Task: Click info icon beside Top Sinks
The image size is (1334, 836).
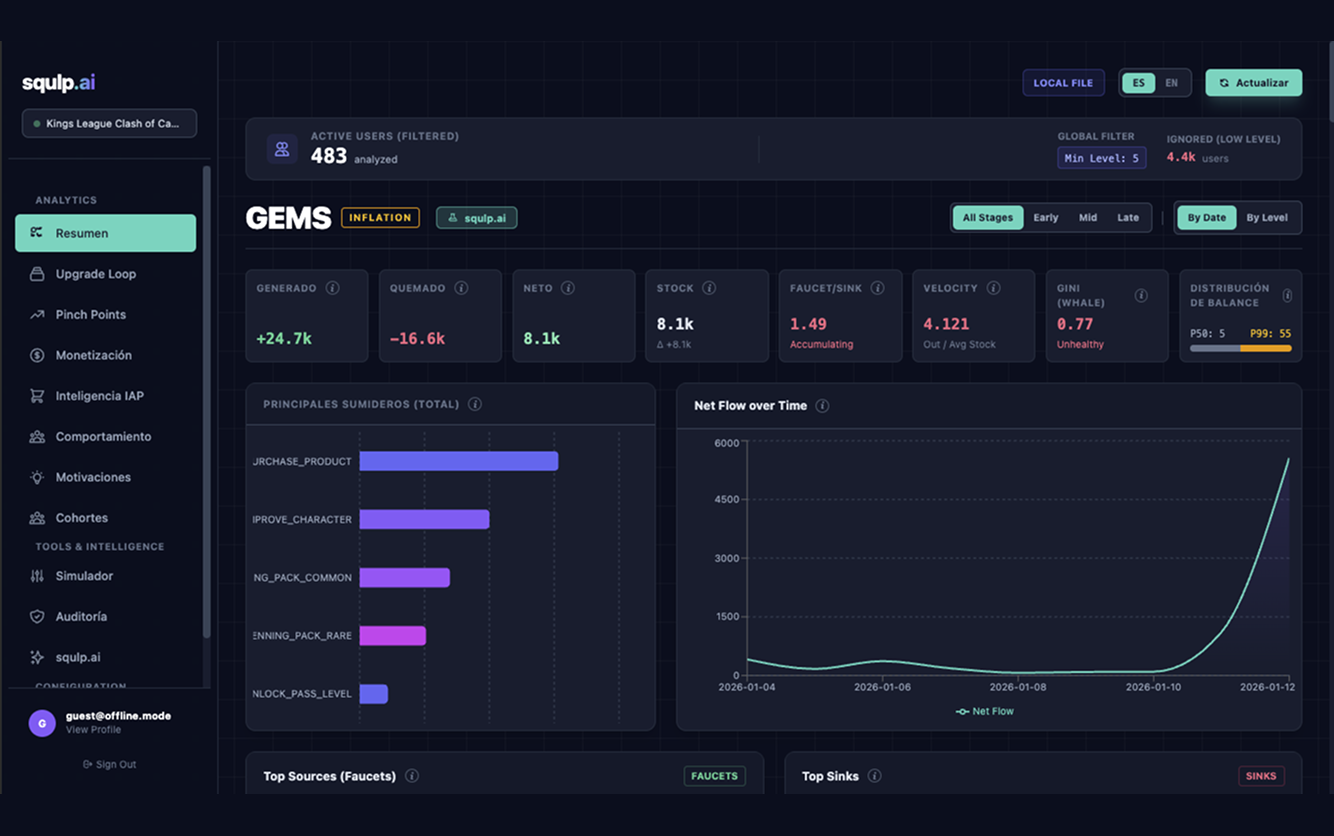Action: (875, 776)
